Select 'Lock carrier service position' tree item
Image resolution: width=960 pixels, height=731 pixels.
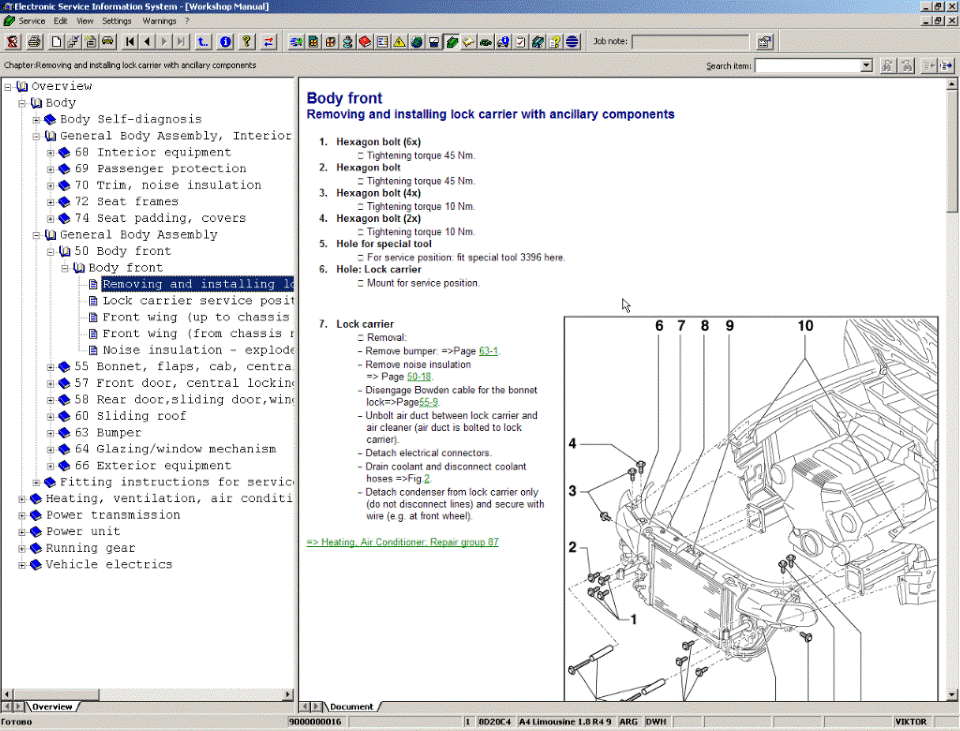[197, 301]
